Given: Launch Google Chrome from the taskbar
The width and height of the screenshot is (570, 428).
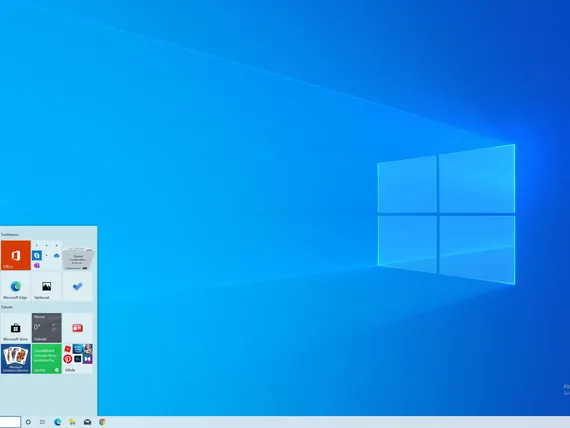Looking at the screenshot, I should coord(102,422).
